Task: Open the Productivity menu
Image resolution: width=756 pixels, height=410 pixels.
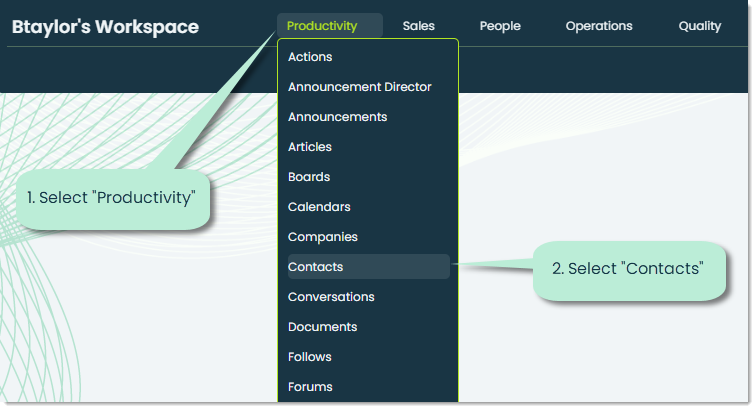Action: point(329,26)
